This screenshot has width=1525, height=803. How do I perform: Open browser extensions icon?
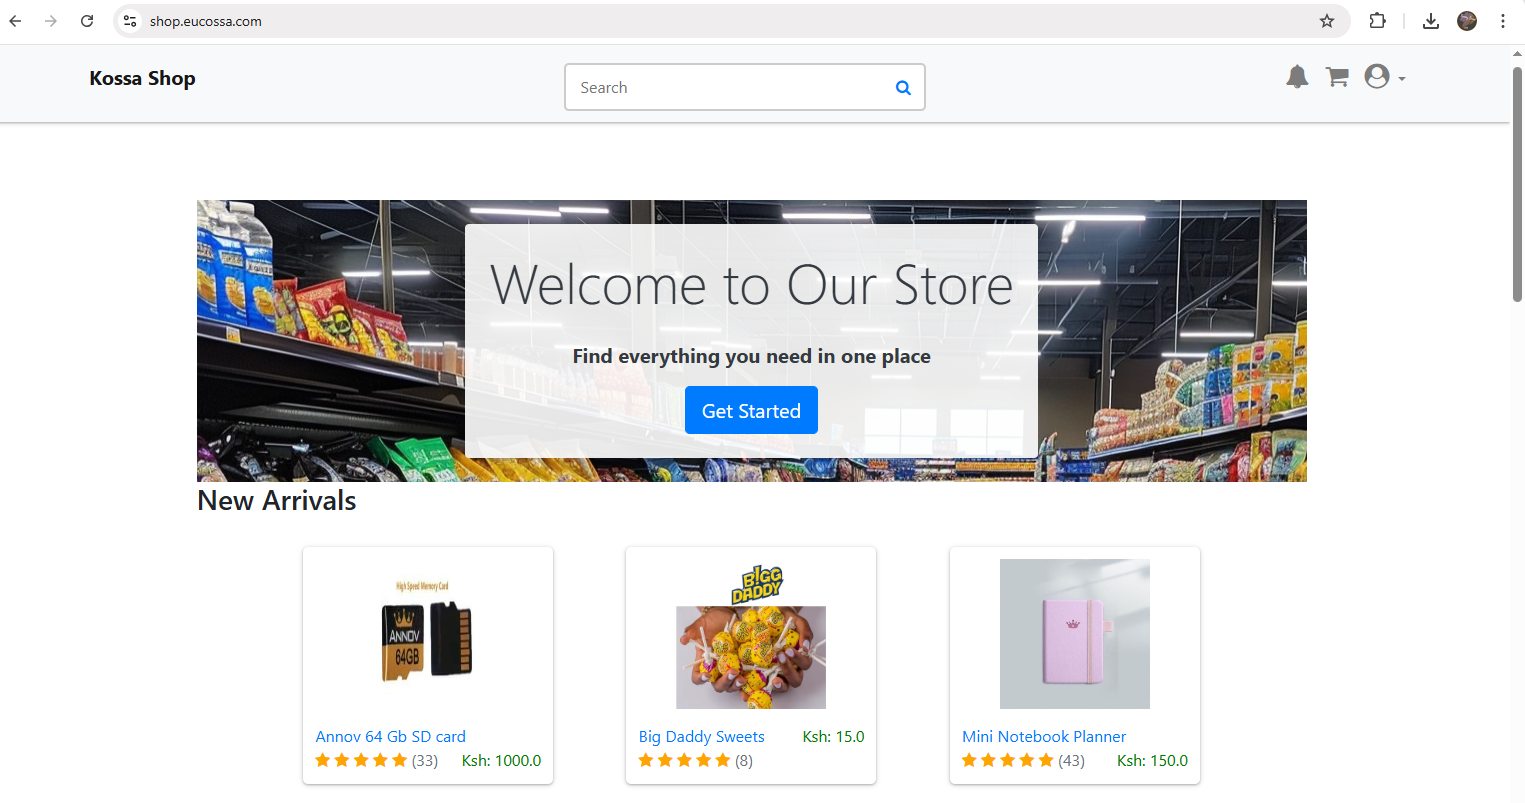click(1377, 20)
